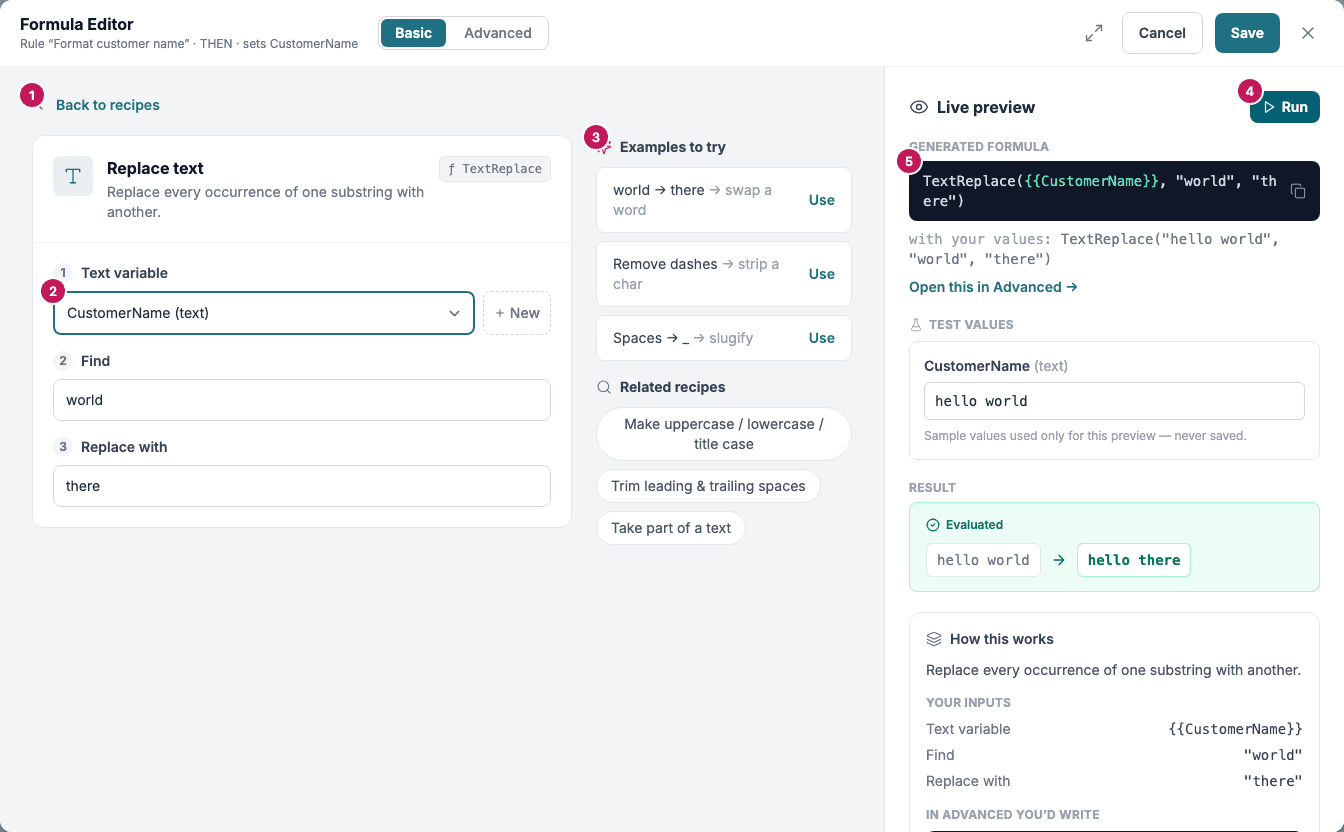Run the live preview

(x=1285, y=107)
